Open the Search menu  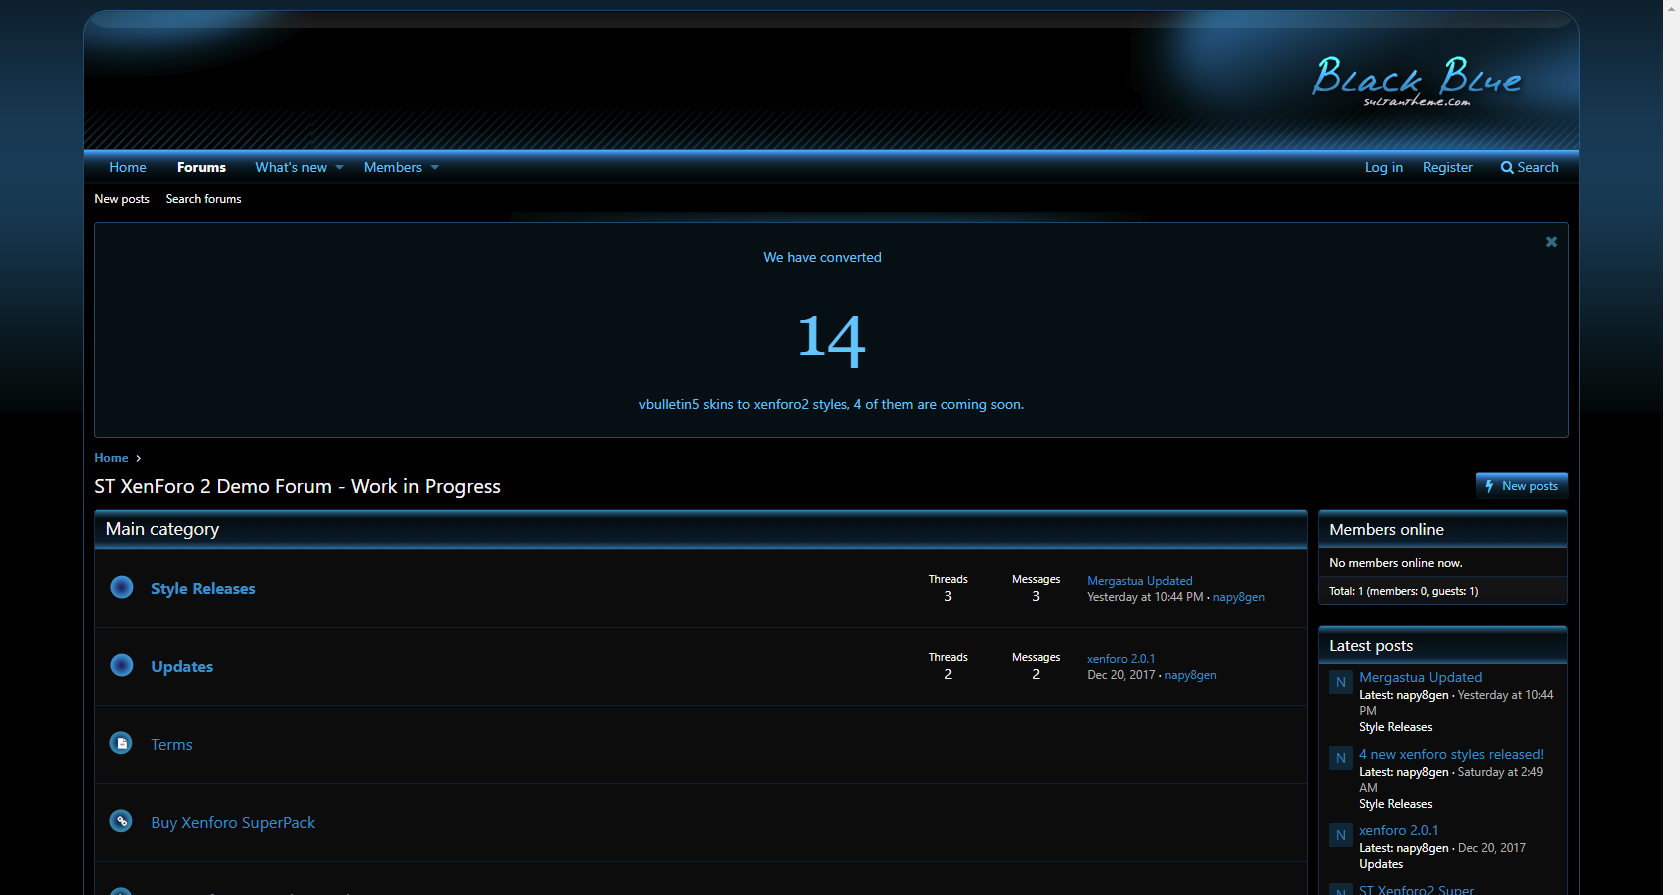point(1529,167)
